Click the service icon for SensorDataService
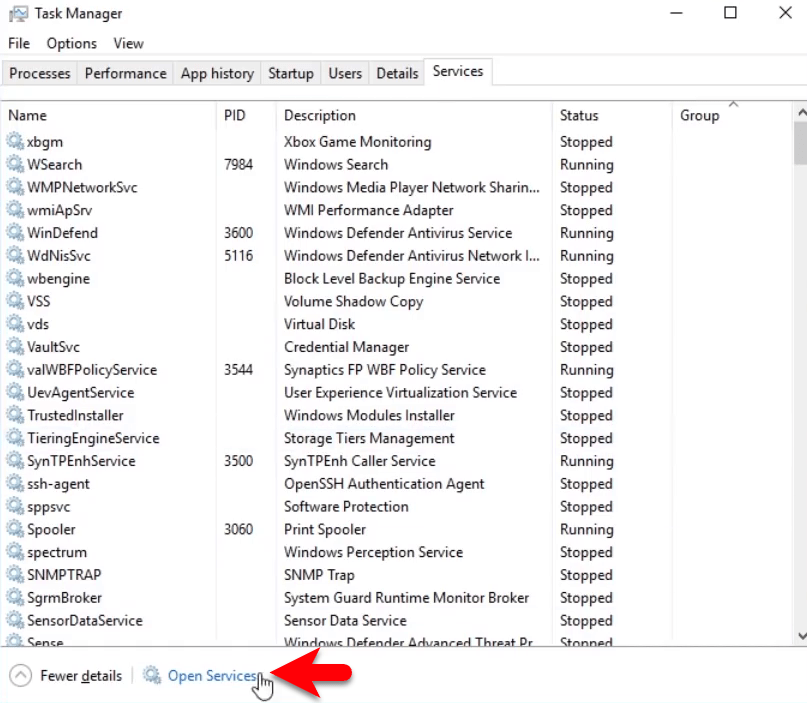807x703 pixels. coord(15,620)
